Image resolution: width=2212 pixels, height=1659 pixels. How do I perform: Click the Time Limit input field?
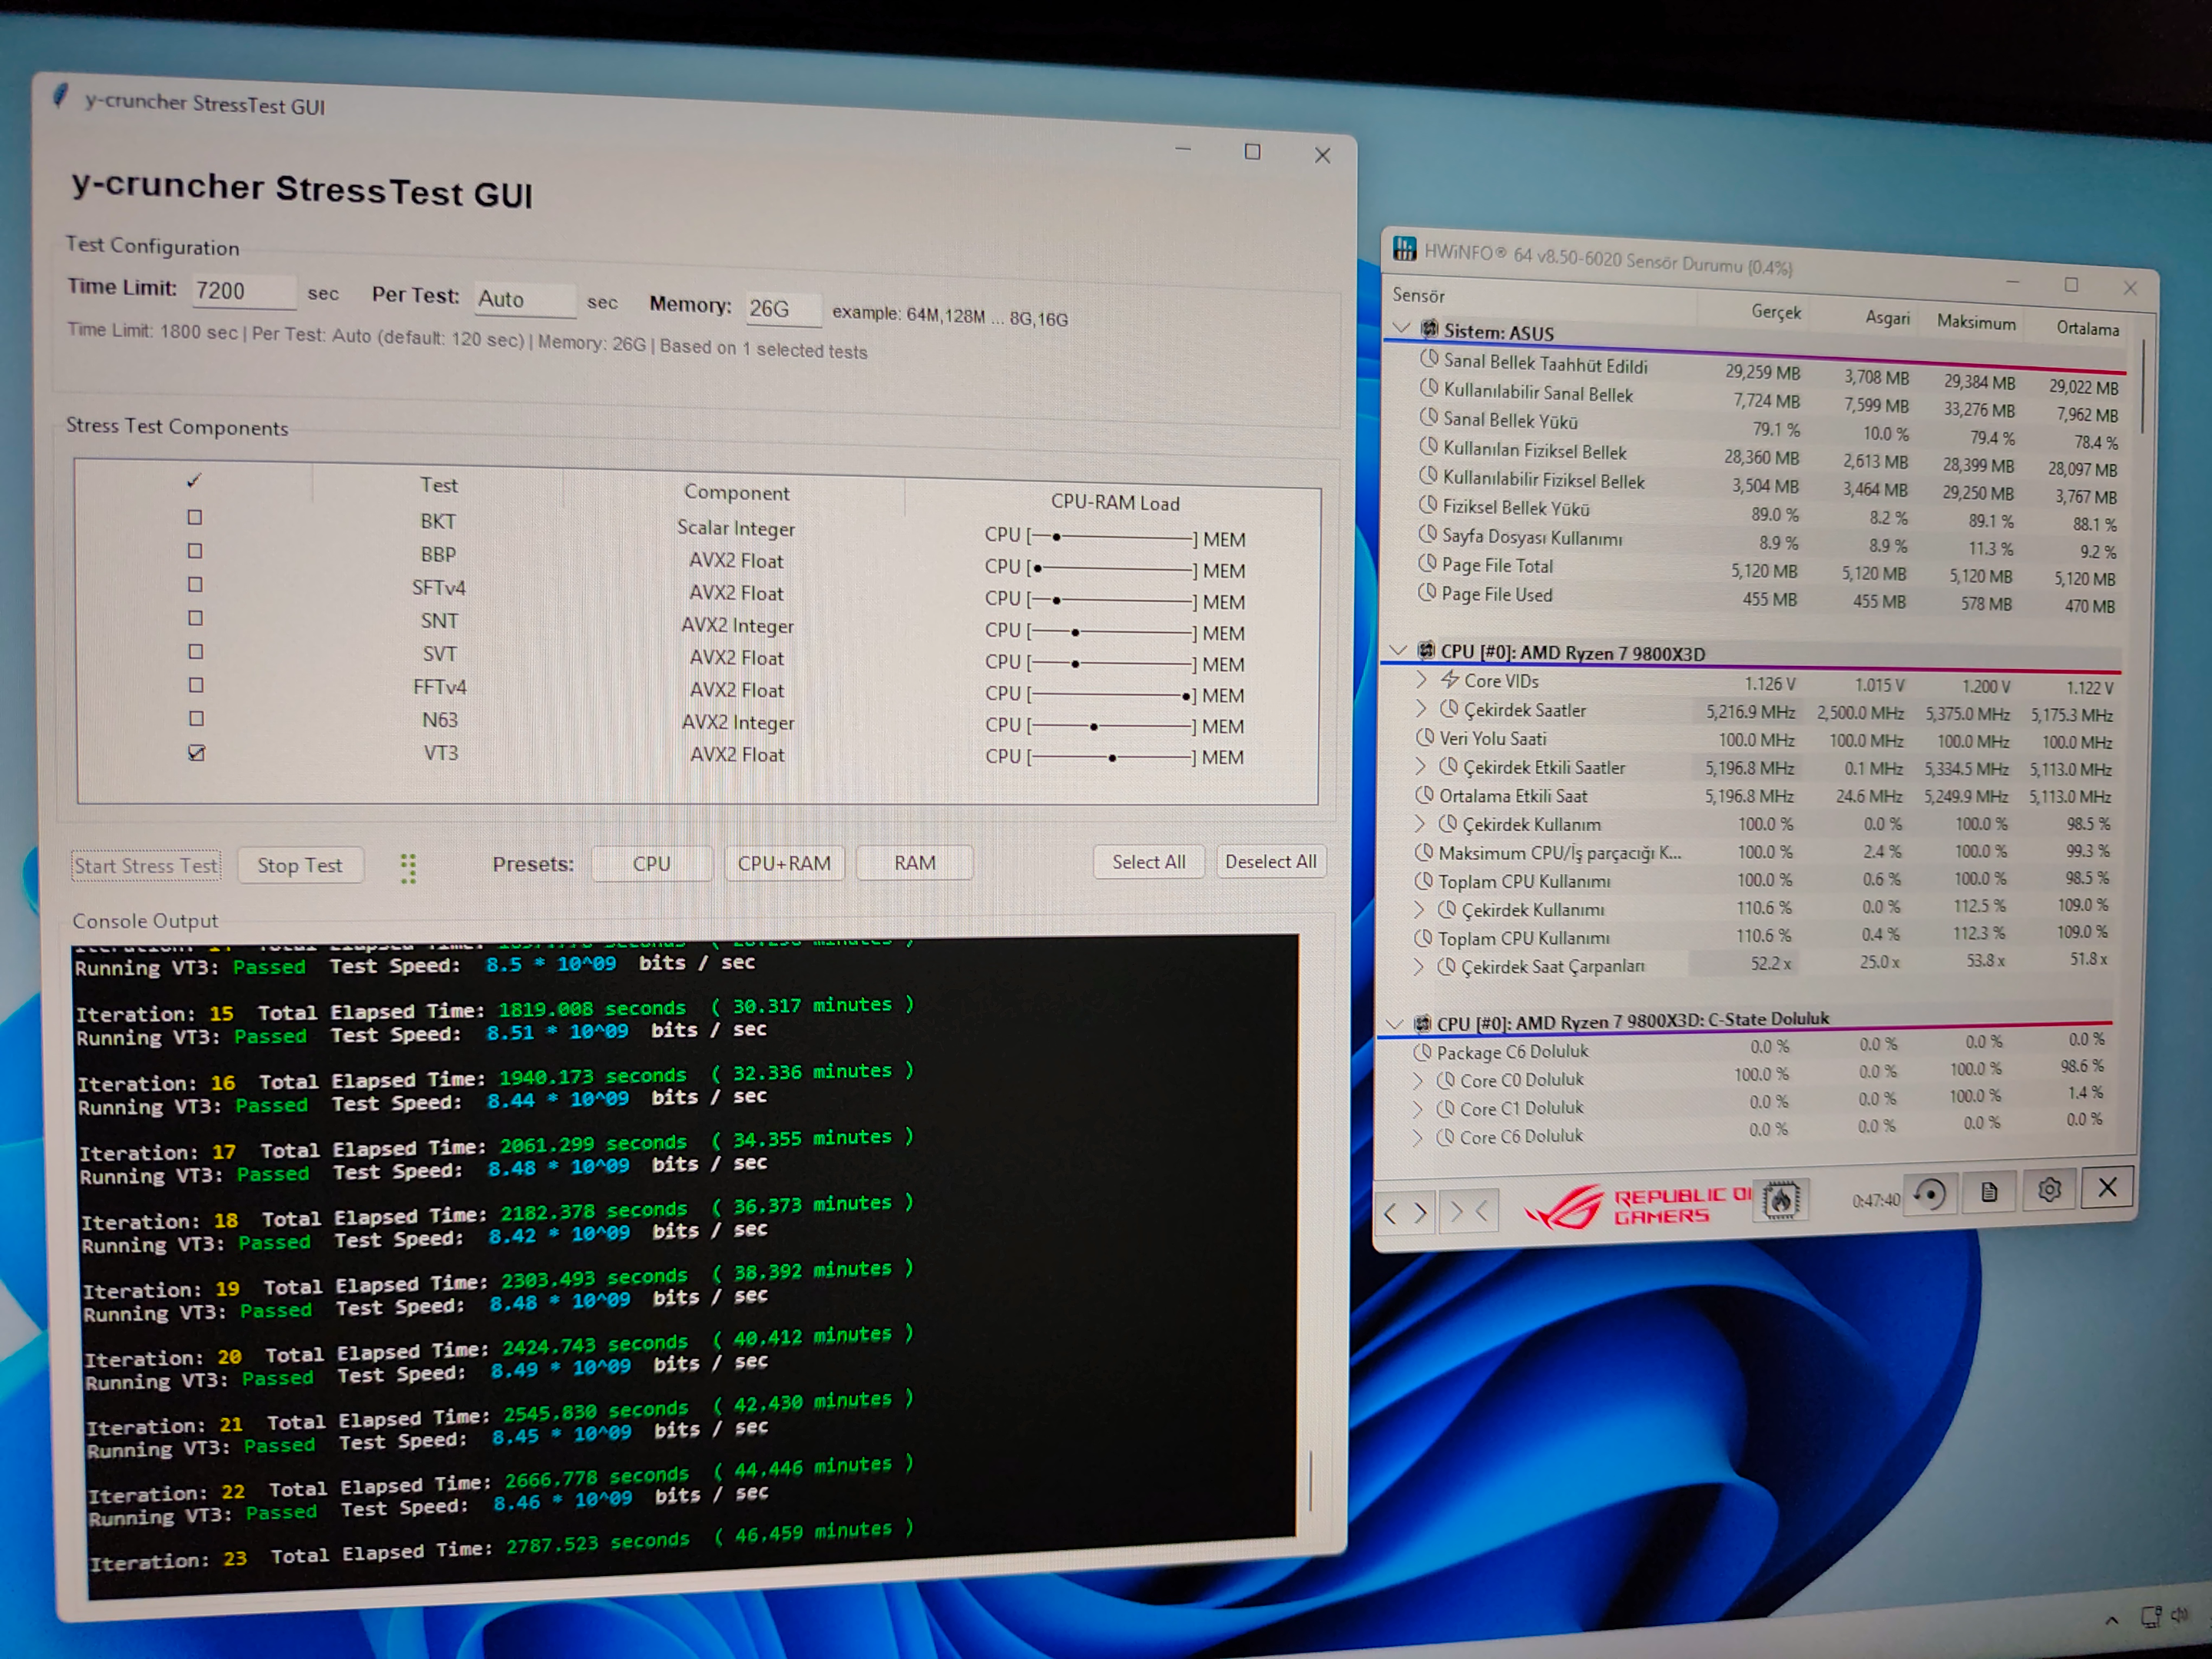pyautogui.click(x=243, y=291)
